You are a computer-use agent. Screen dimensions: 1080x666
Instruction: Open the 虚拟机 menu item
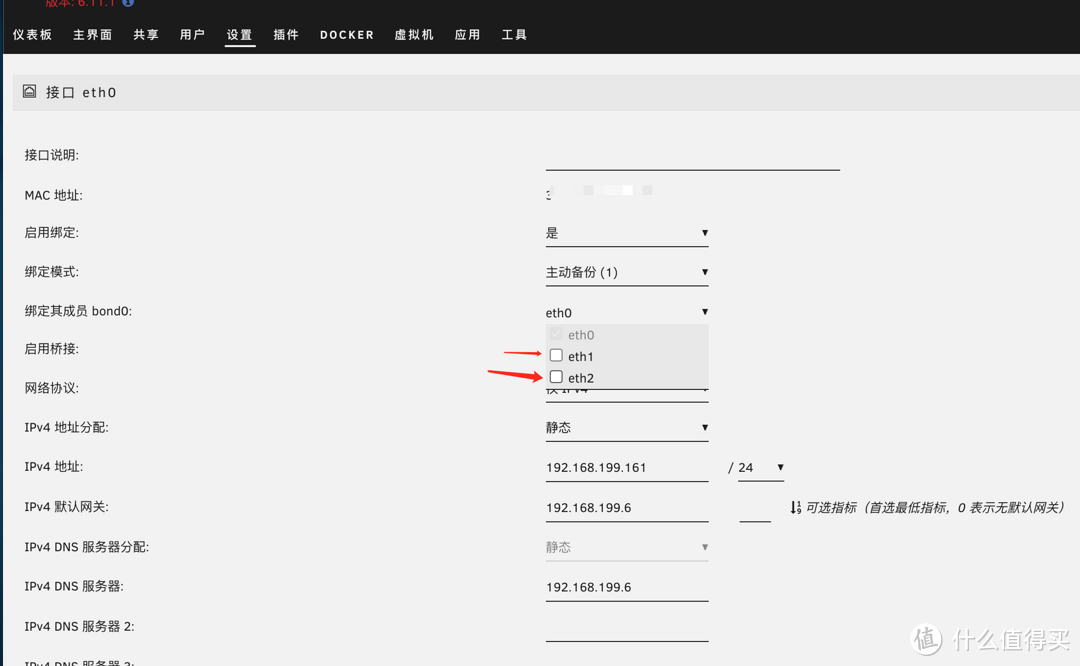tap(414, 34)
